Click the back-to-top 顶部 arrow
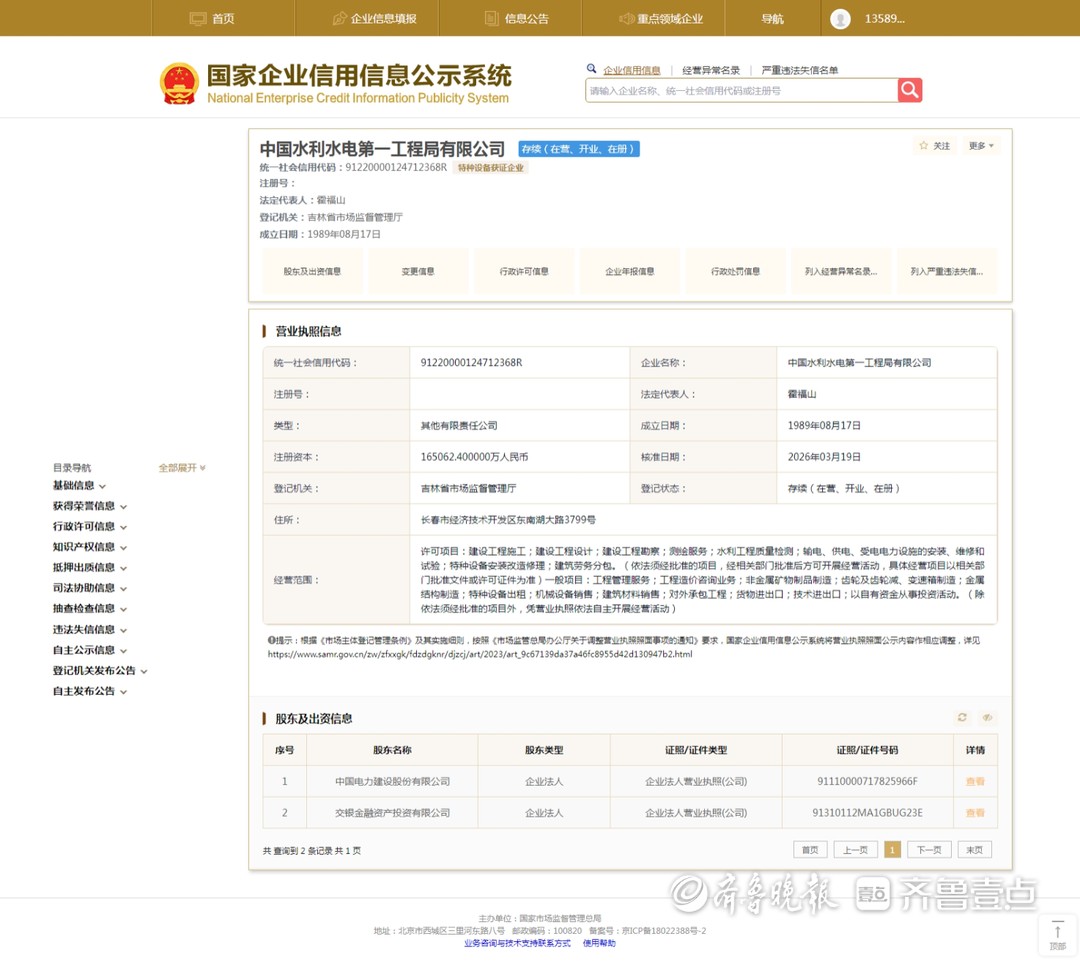 1057,936
